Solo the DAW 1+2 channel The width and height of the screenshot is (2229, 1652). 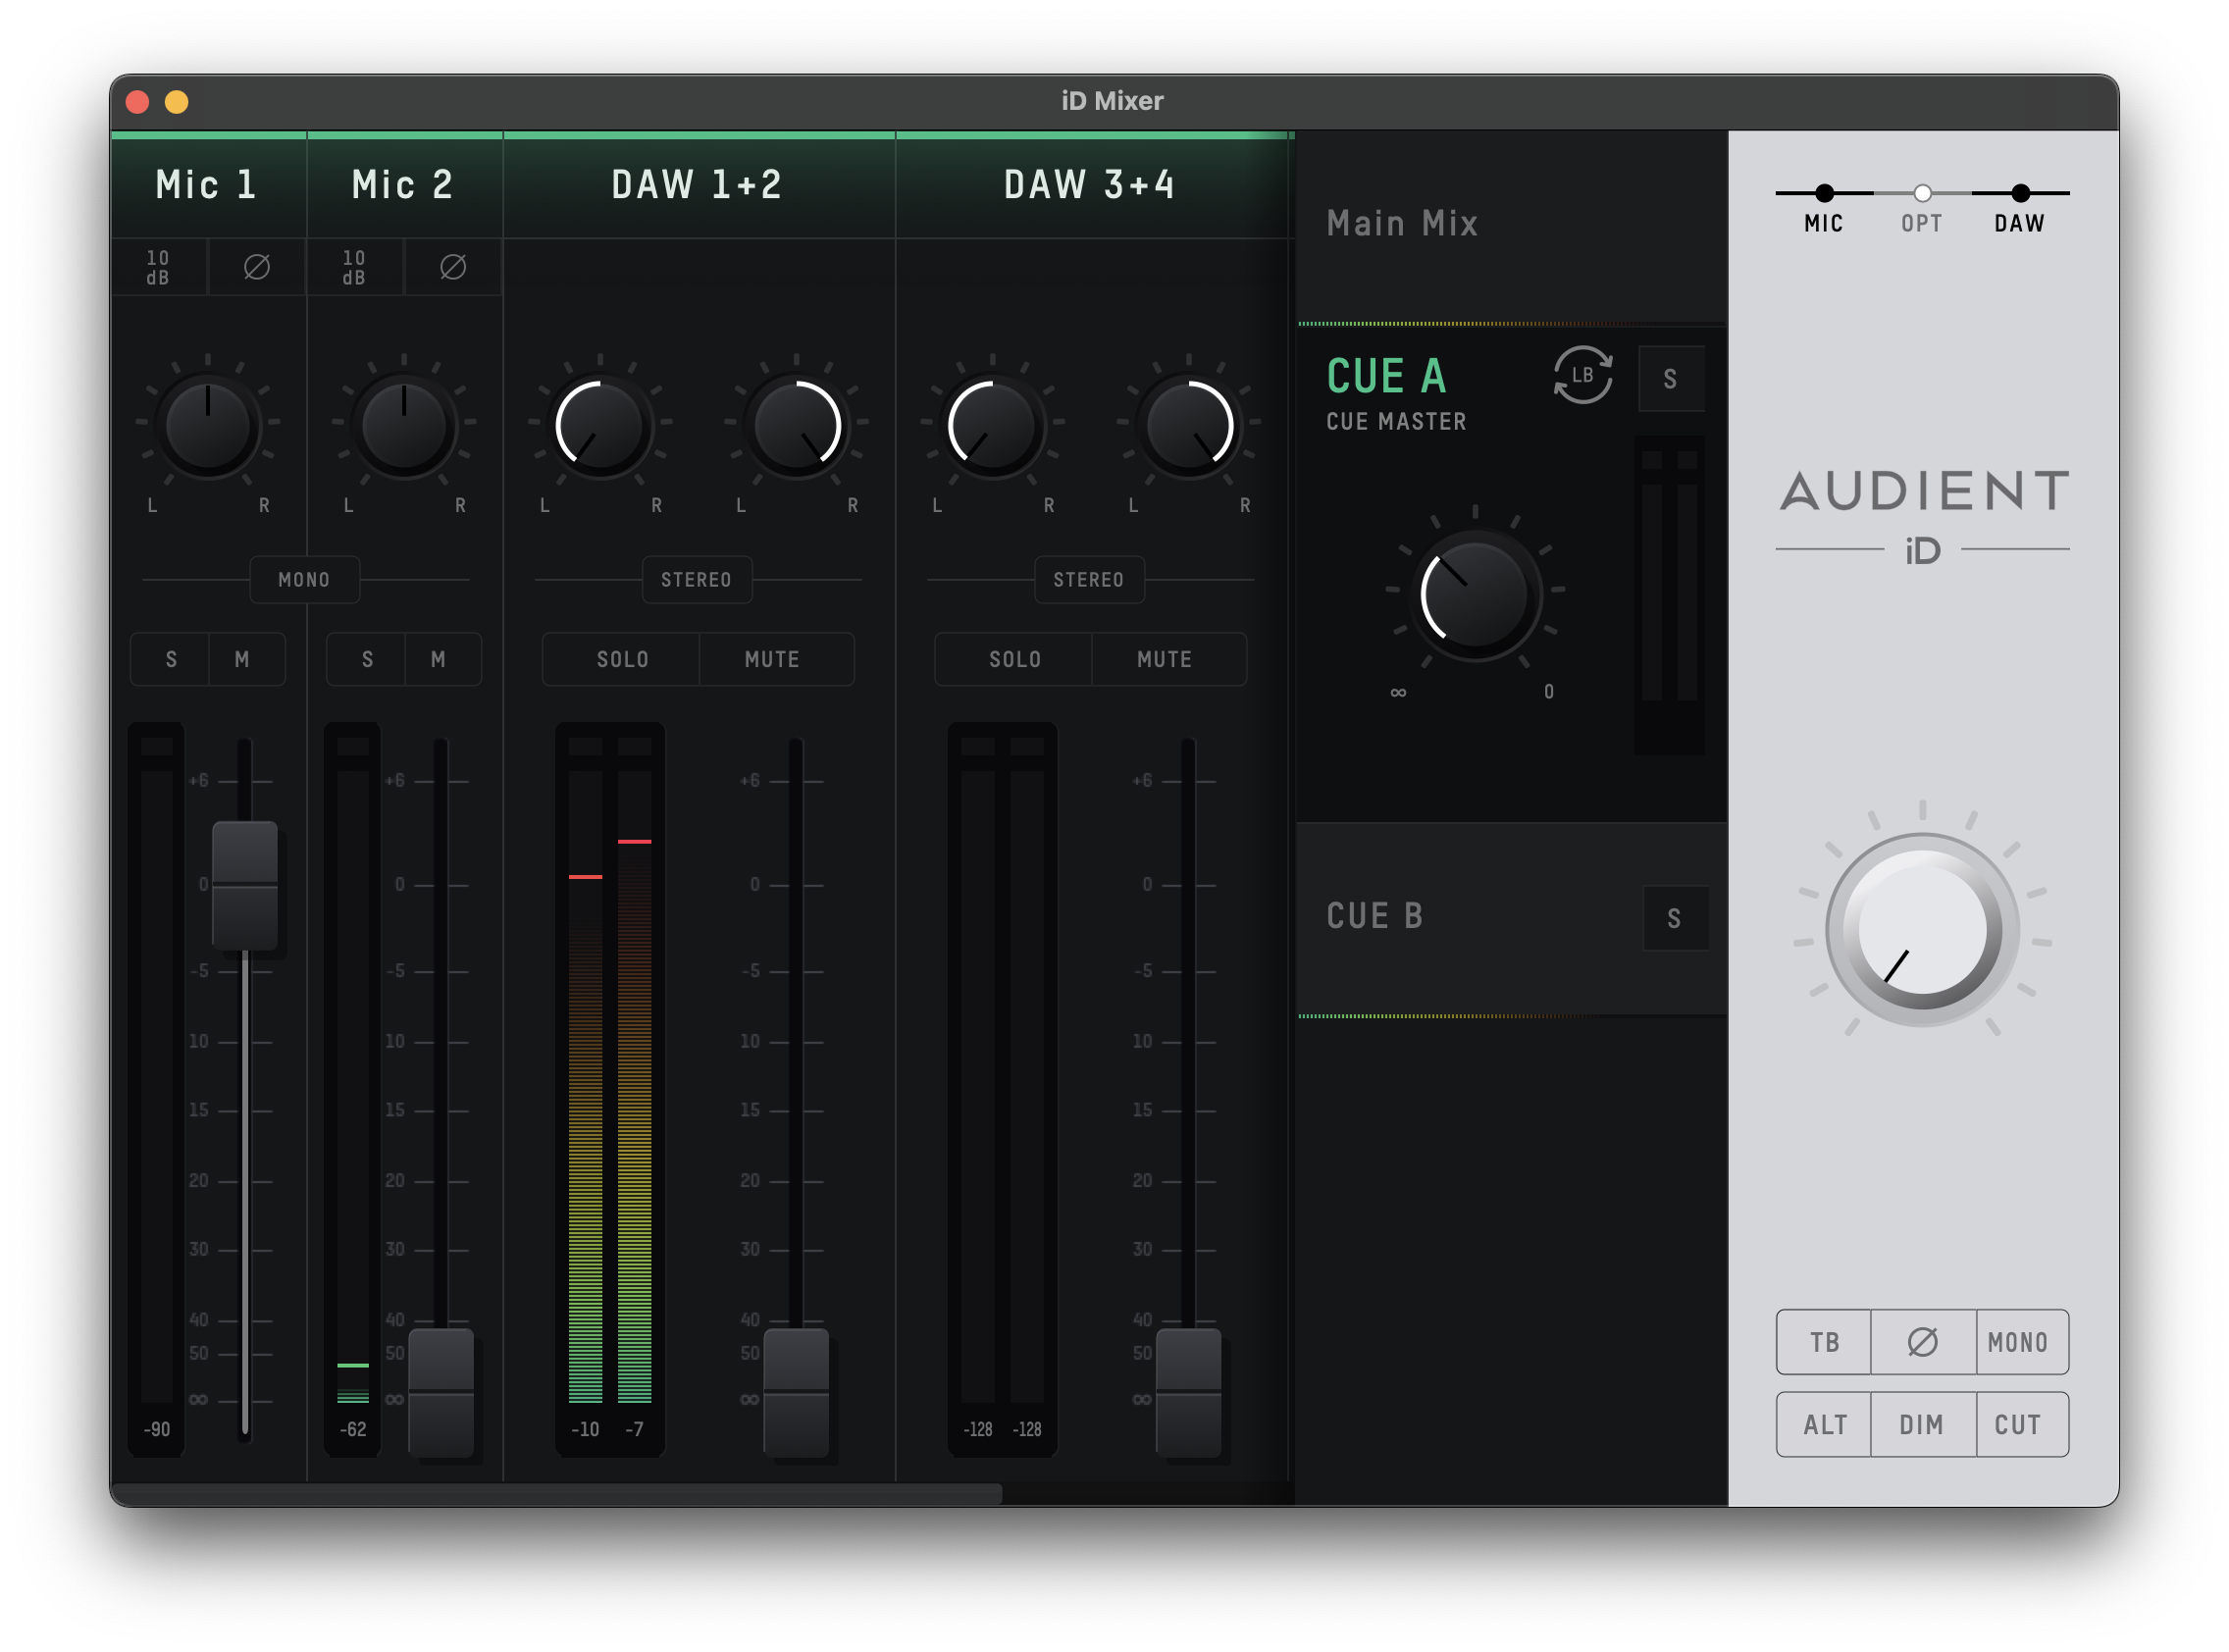click(622, 660)
